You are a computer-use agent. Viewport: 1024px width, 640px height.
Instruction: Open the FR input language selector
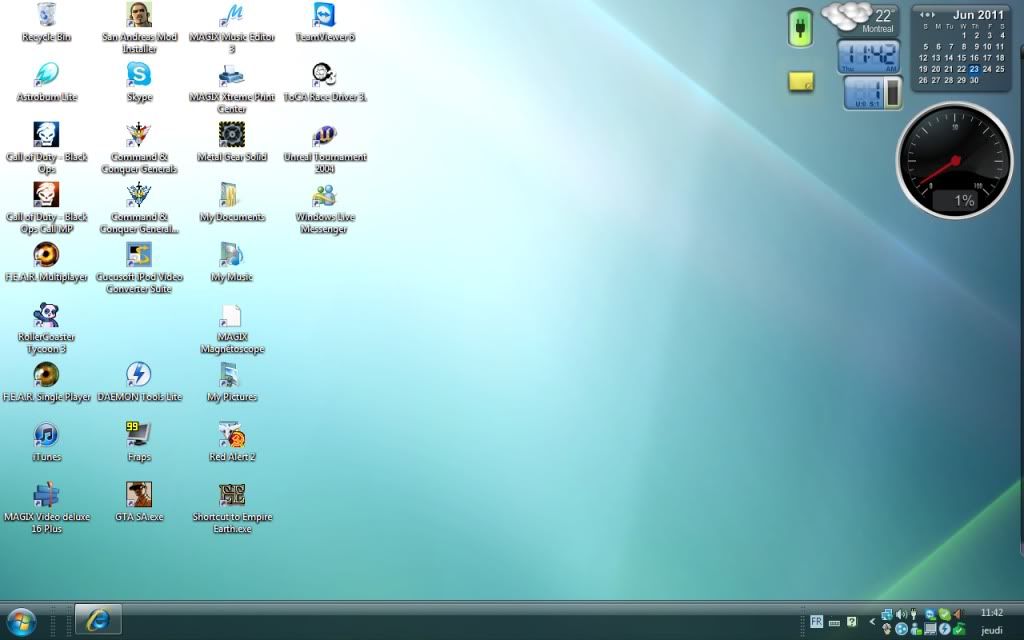click(816, 621)
